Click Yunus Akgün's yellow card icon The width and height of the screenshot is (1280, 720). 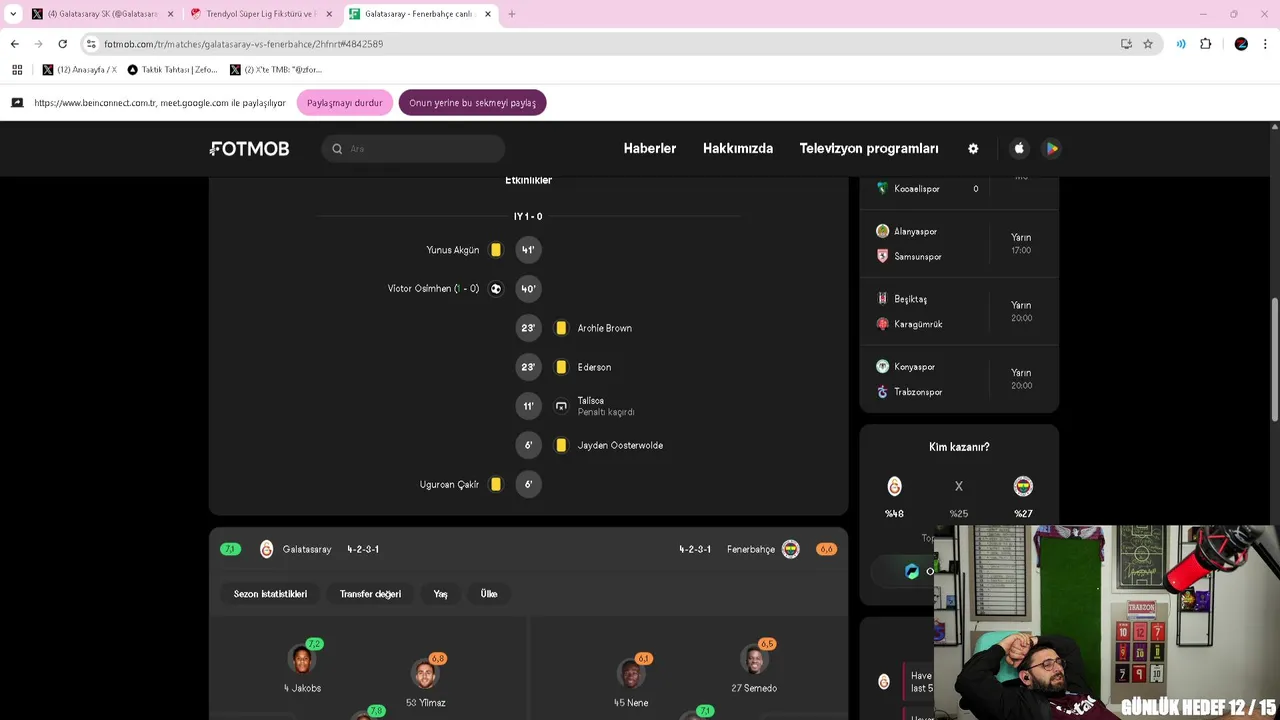(x=496, y=250)
